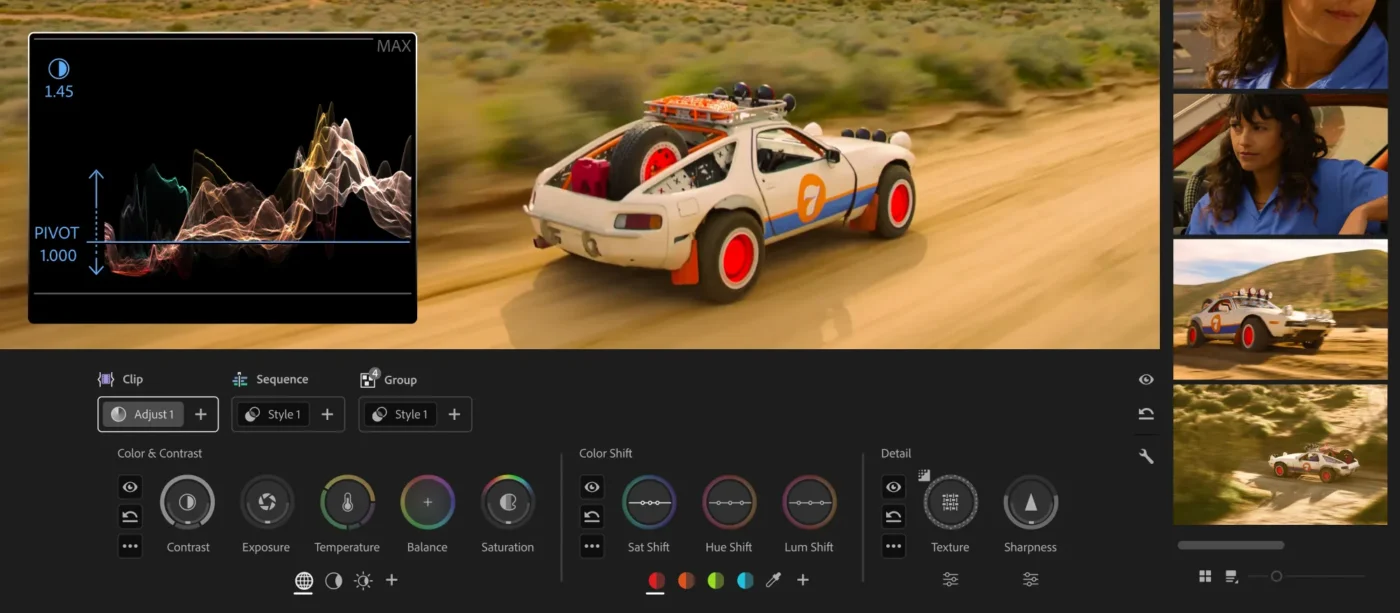Image resolution: width=1400 pixels, height=613 pixels.
Task: Expand Color Shift three-dot options
Action: coord(592,546)
